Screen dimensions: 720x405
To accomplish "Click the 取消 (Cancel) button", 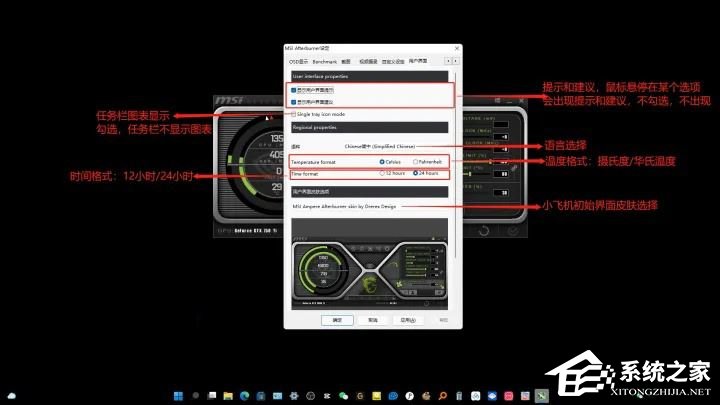I will (x=372, y=320).
